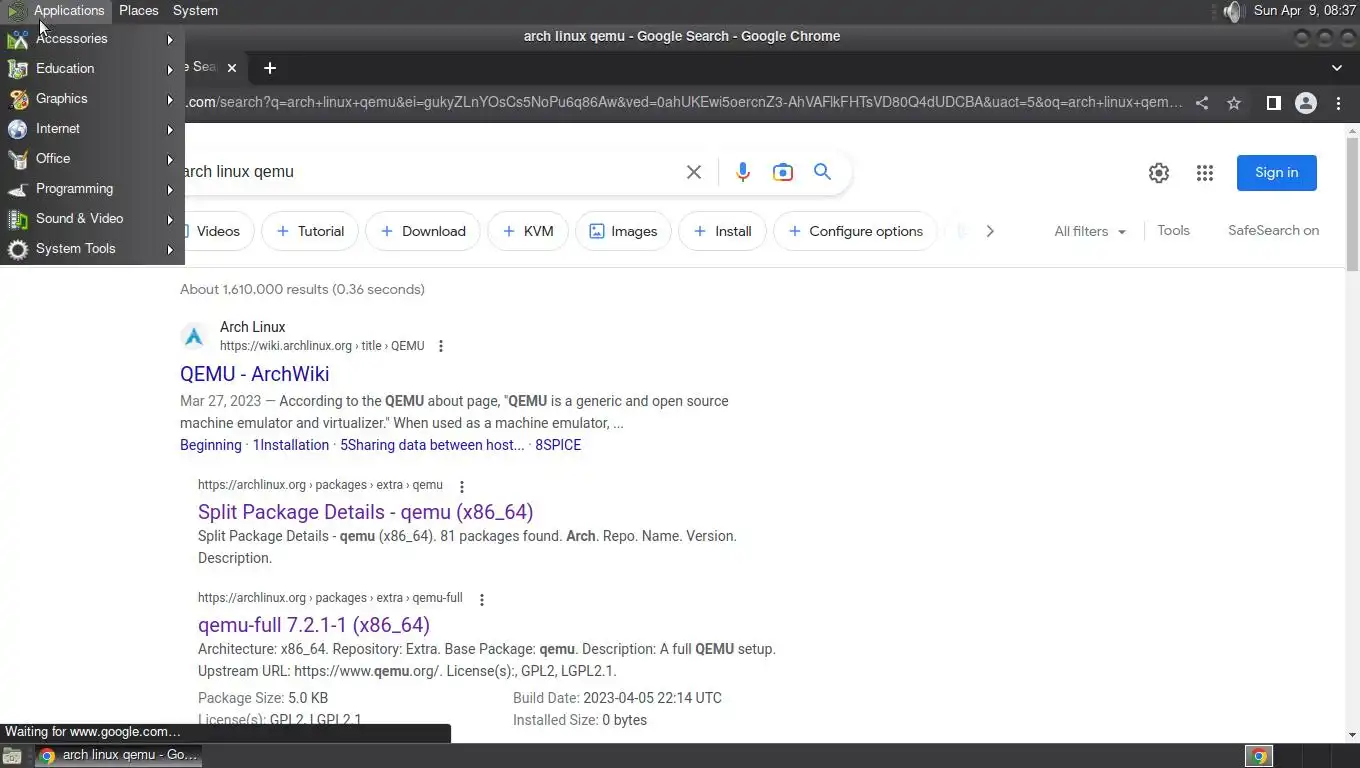Open the QEMU - ArchWiki result
The height and width of the screenshot is (768, 1360).
(x=254, y=374)
